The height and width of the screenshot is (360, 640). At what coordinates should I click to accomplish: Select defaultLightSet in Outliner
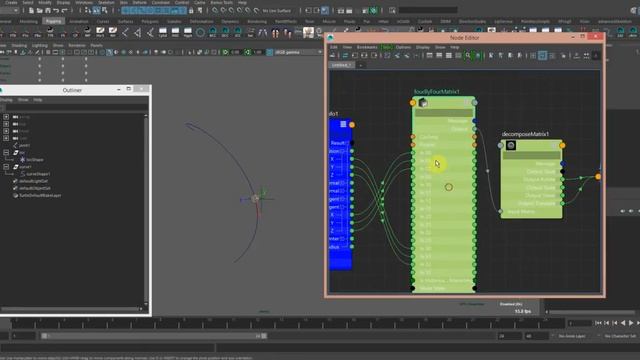point(33,181)
